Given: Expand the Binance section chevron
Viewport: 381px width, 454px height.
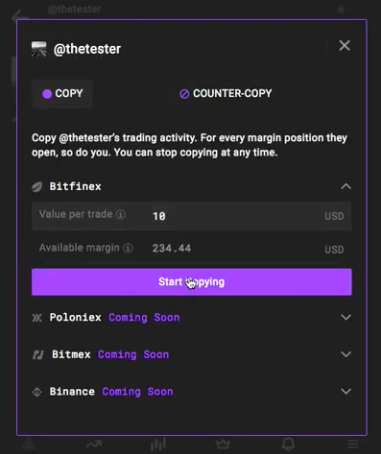Looking at the screenshot, I should pos(346,391).
